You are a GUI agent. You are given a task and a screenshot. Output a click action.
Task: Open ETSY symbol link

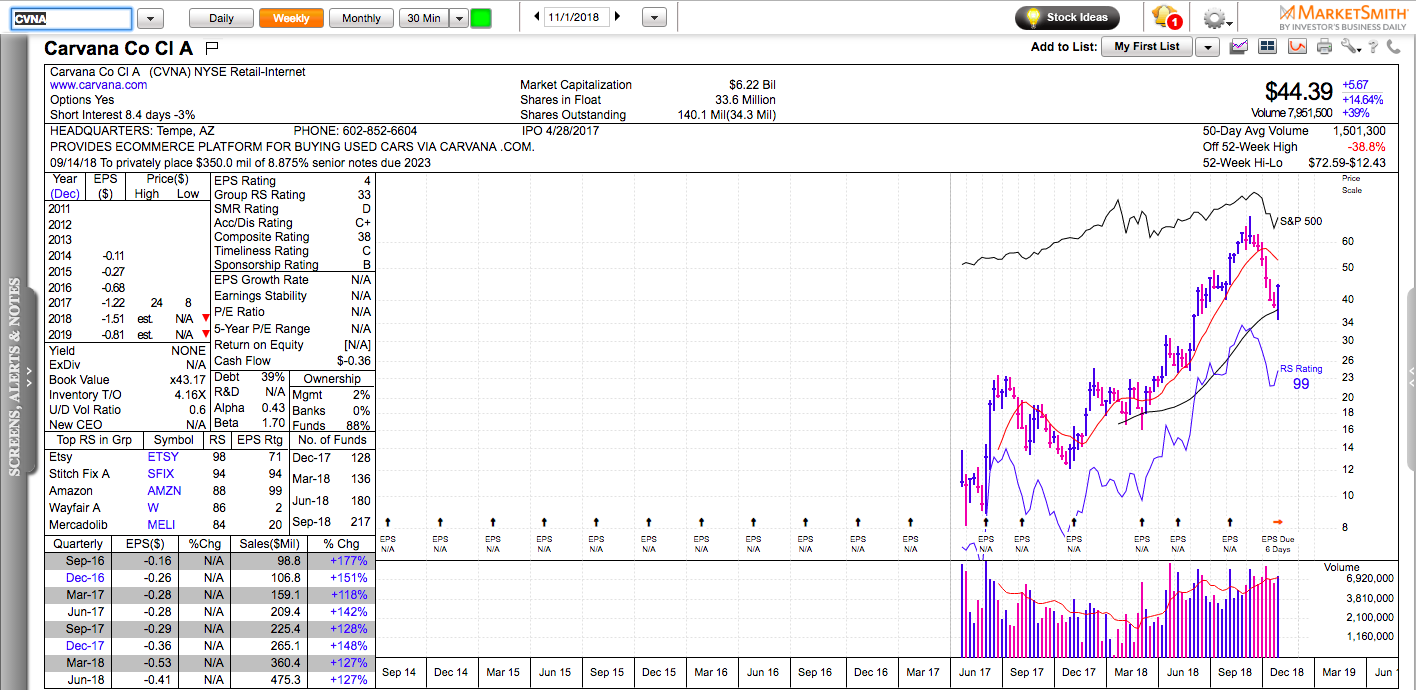point(163,457)
